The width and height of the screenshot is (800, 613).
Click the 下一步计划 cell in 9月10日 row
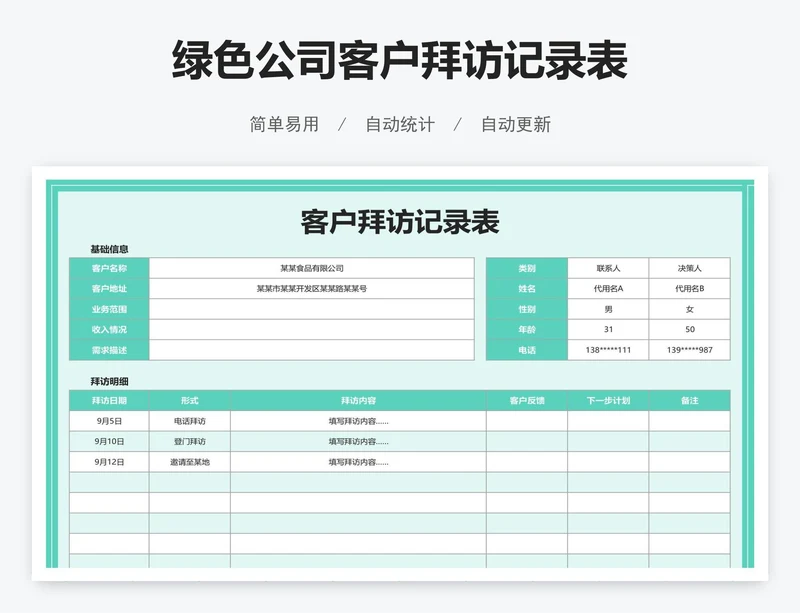point(608,442)
